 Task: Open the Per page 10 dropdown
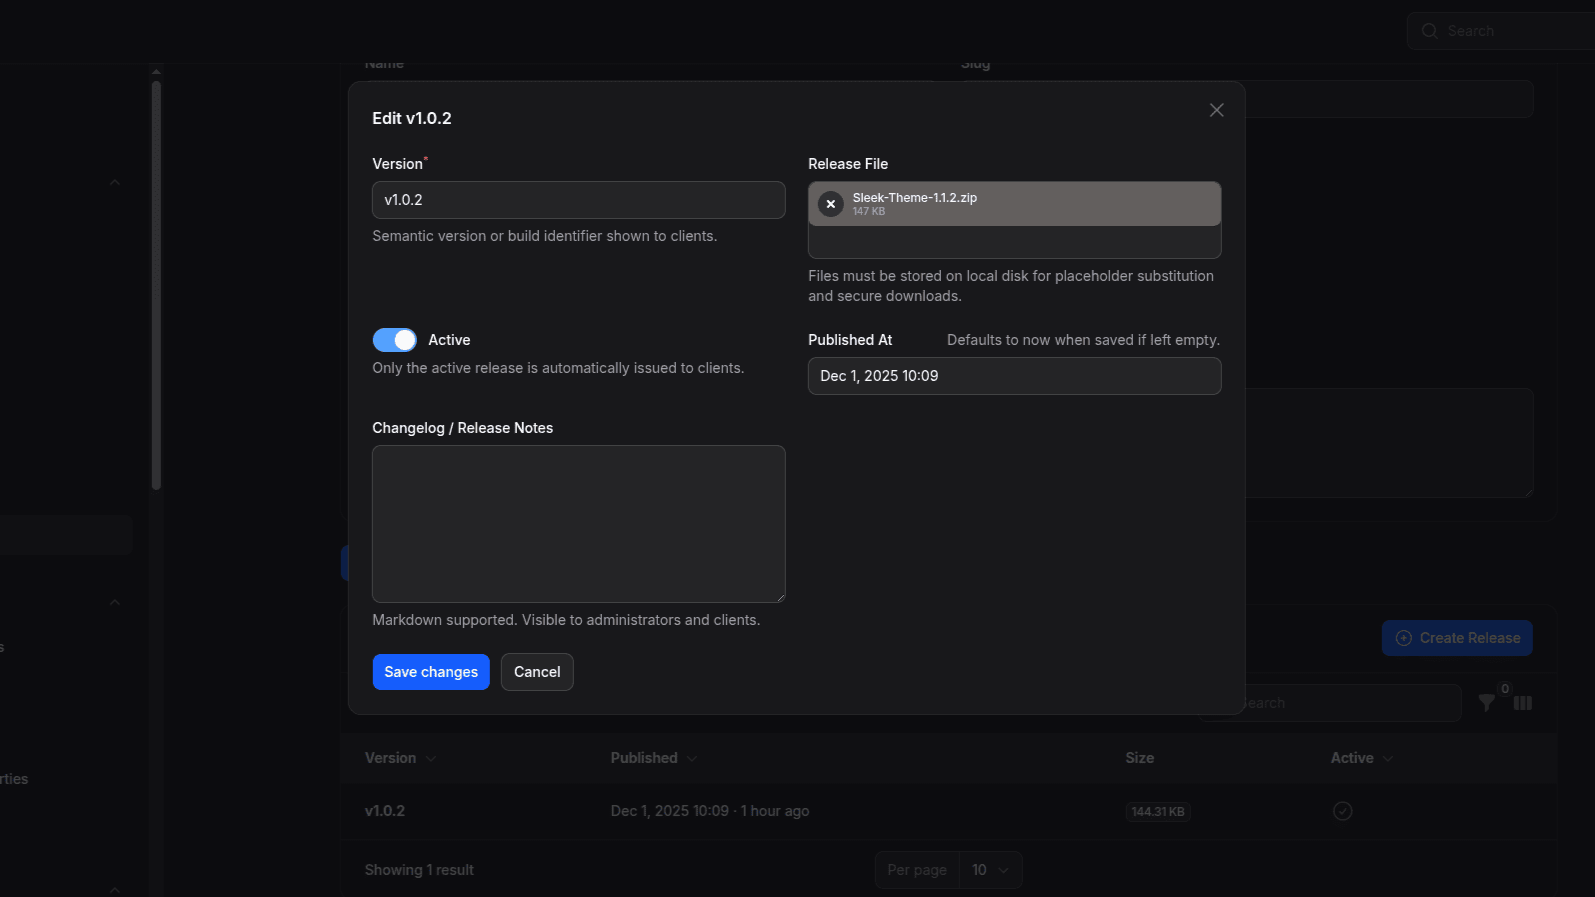click(990, 870)
